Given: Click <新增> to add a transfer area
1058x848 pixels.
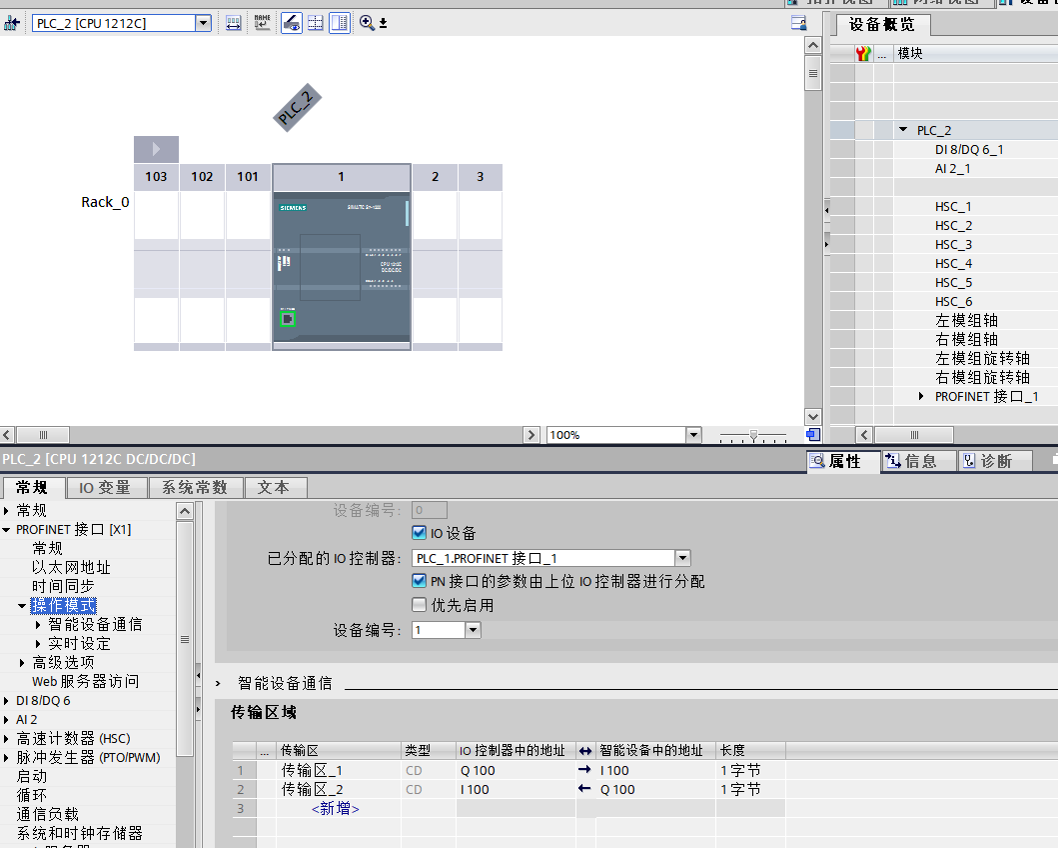Looking at the screenshot, I should coord(335,808).
